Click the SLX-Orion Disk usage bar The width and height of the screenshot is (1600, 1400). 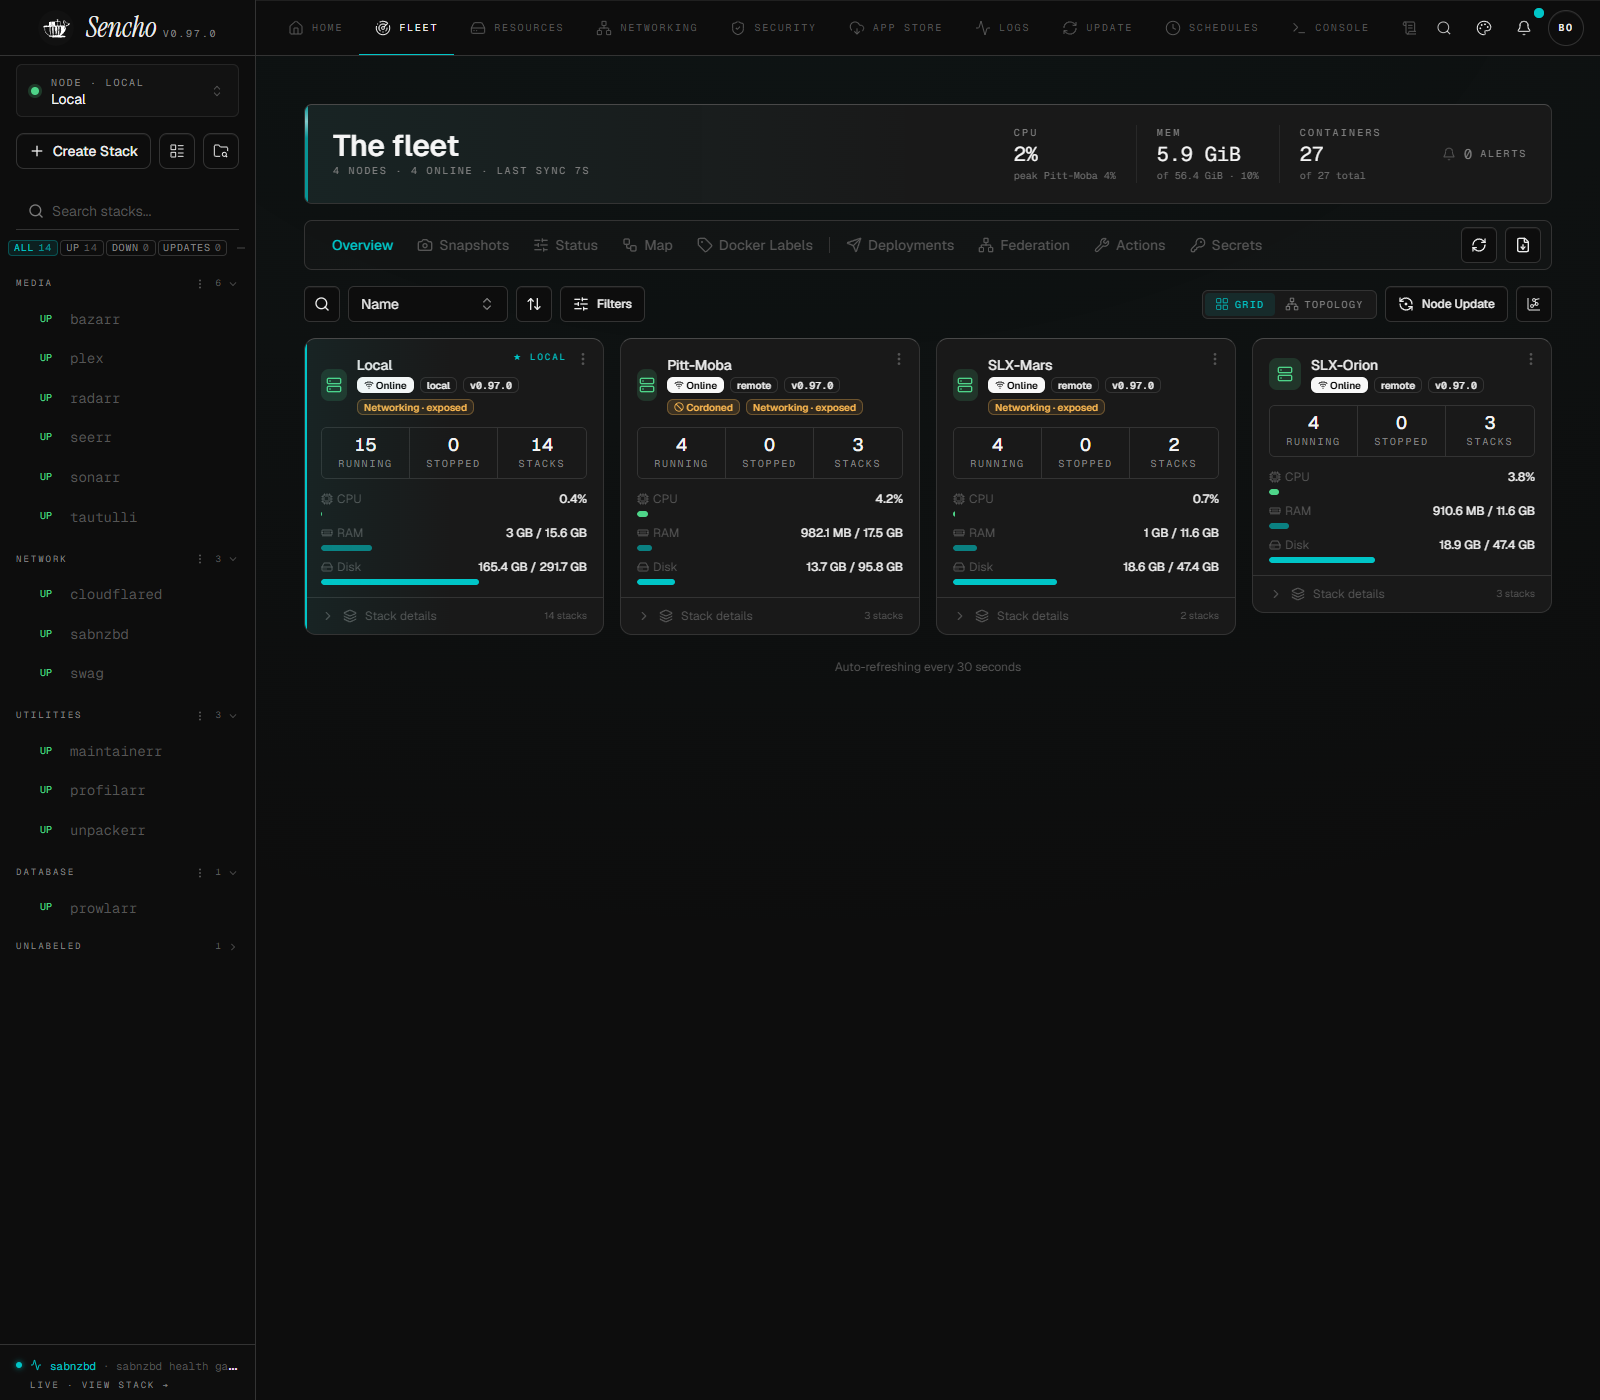[x=1402, y=559]
